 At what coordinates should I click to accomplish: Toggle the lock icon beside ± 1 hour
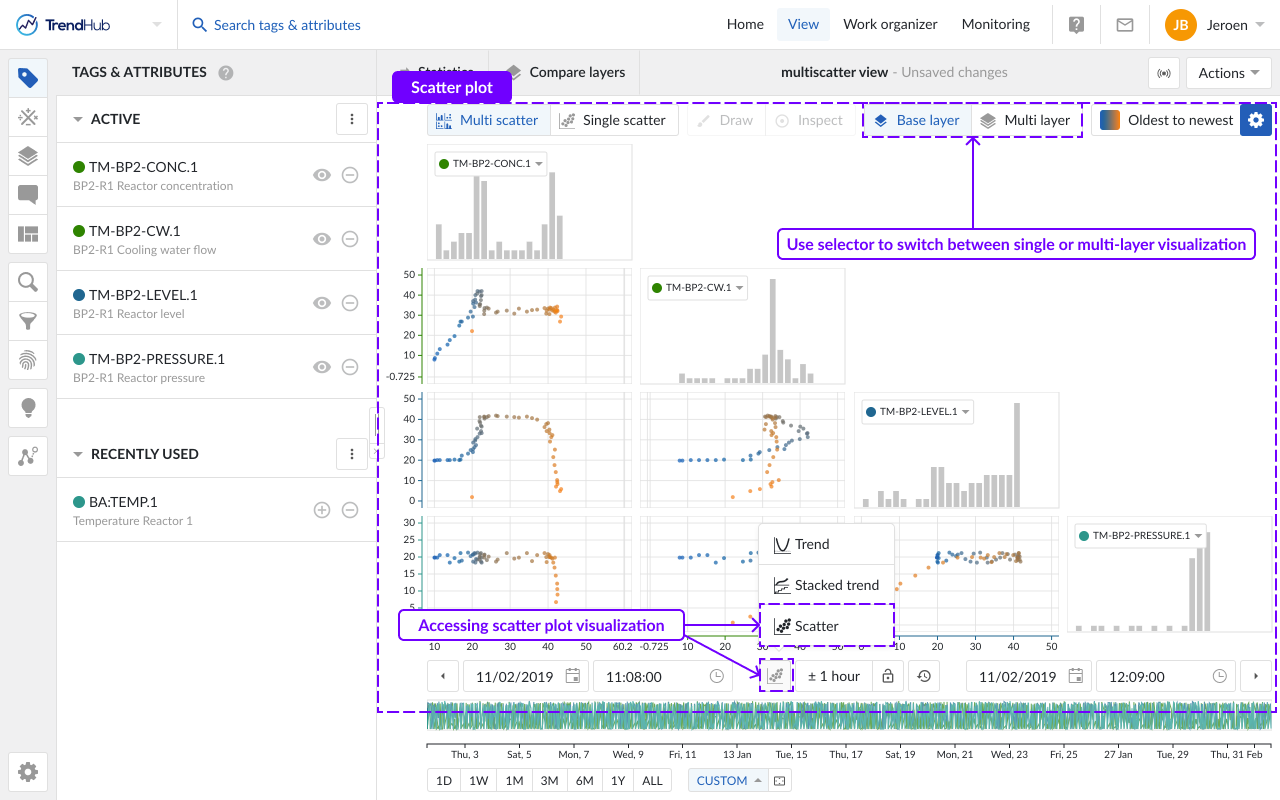click(888, 676)
